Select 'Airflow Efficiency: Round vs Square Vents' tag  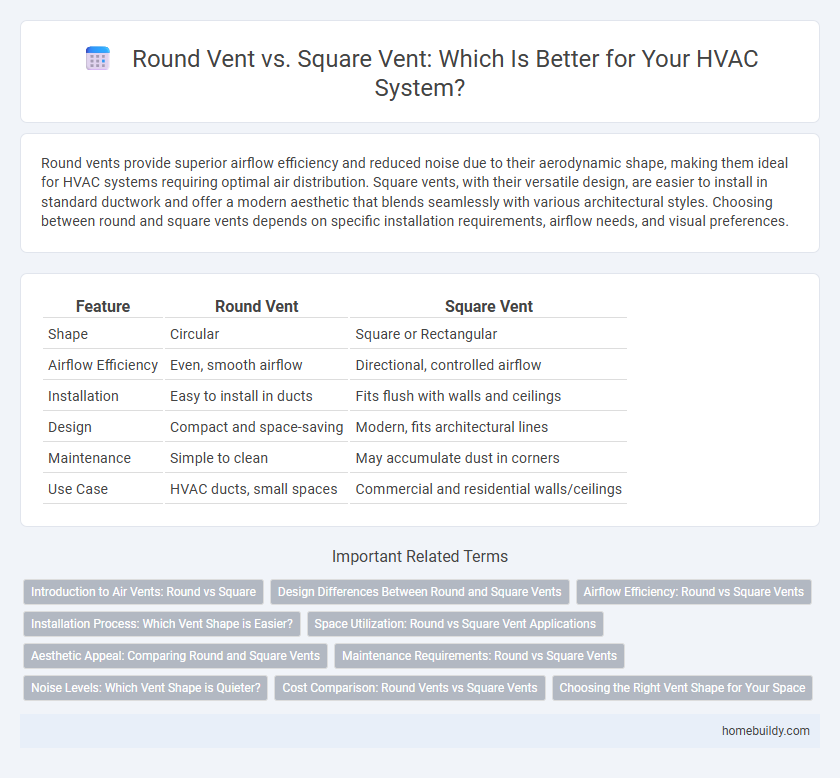tap(695, 592)
